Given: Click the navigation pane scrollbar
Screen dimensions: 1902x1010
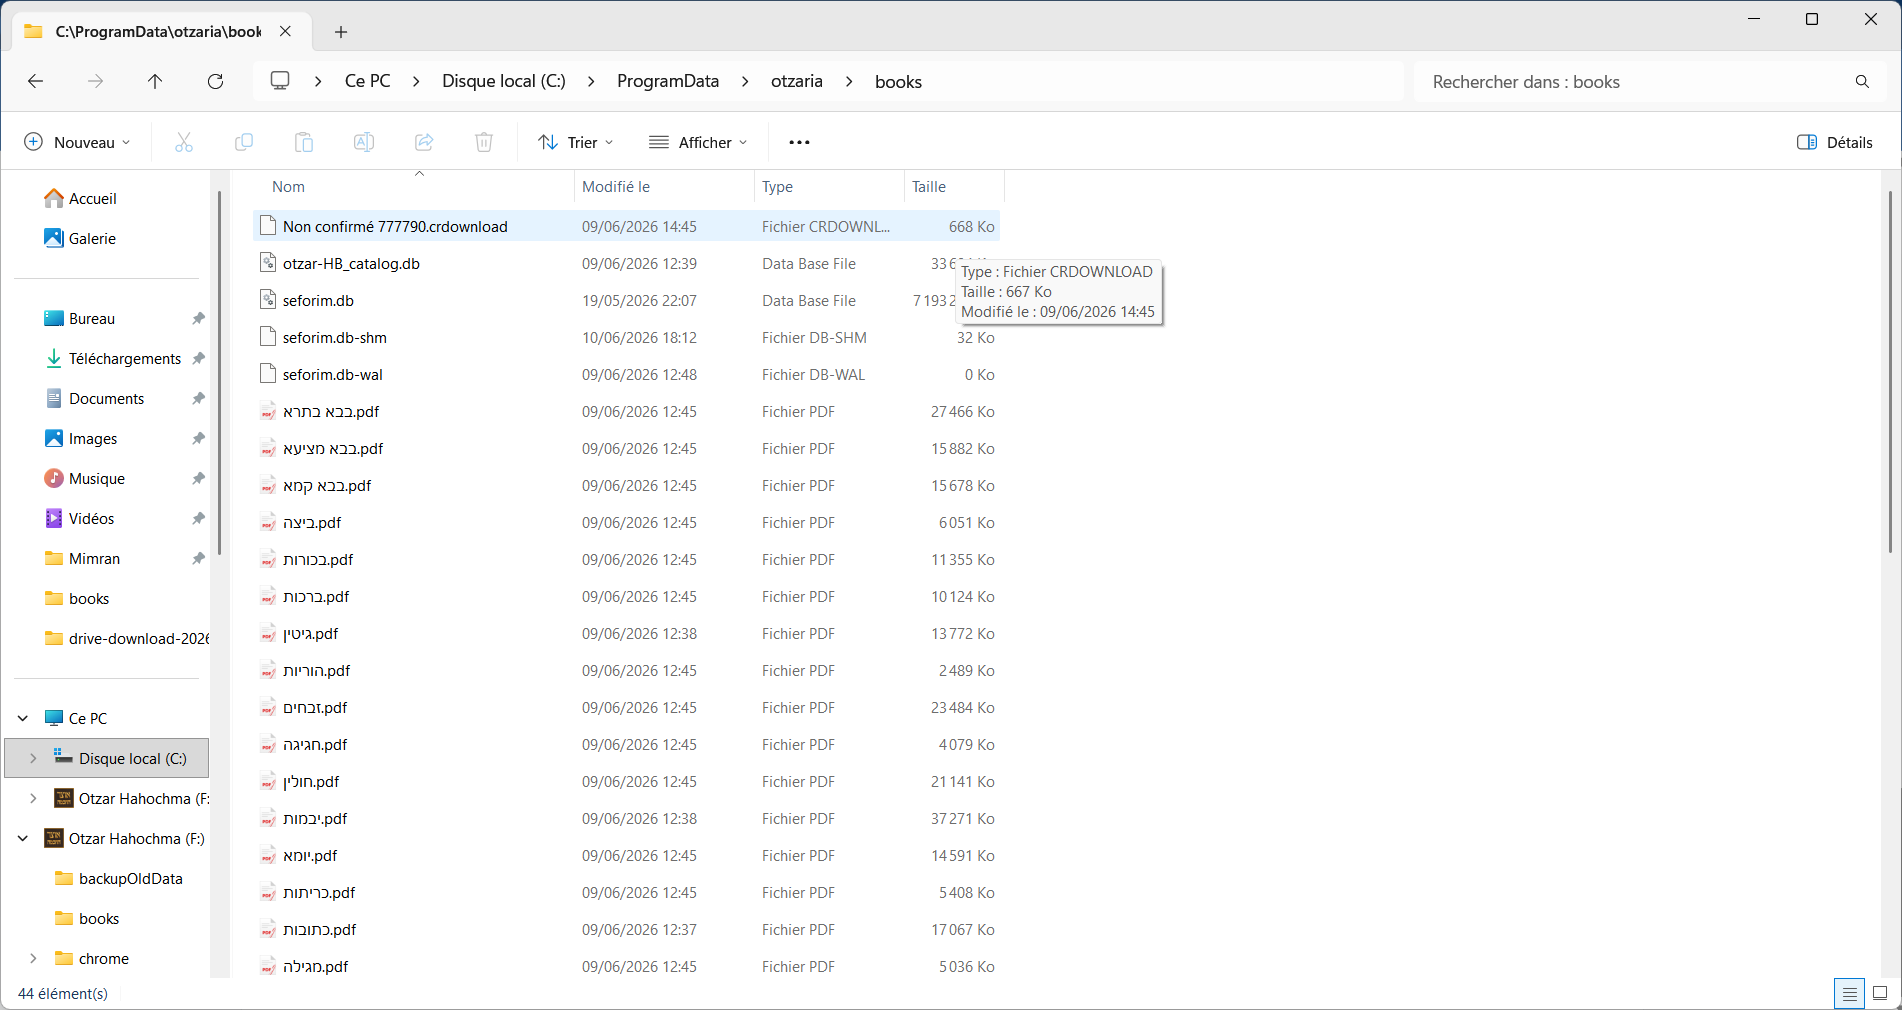Looking at the screenshot, I should coord(219,370).
